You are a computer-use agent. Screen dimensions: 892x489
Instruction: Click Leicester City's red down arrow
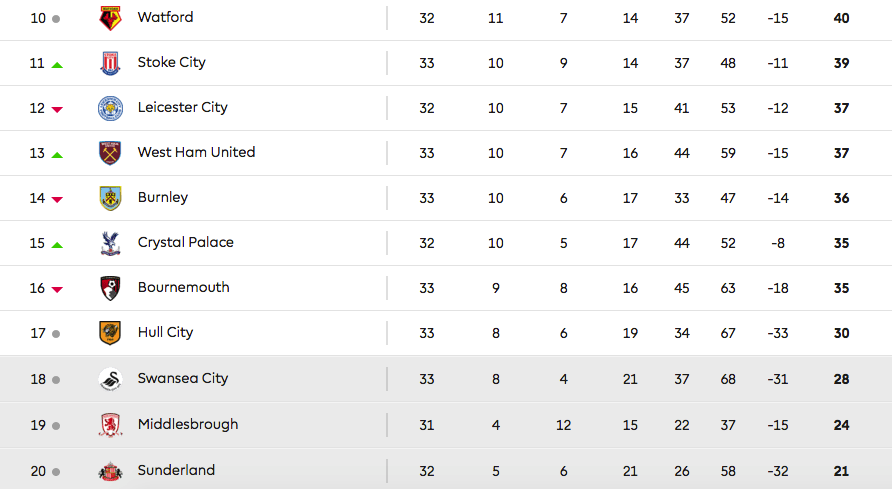point(57,109)
